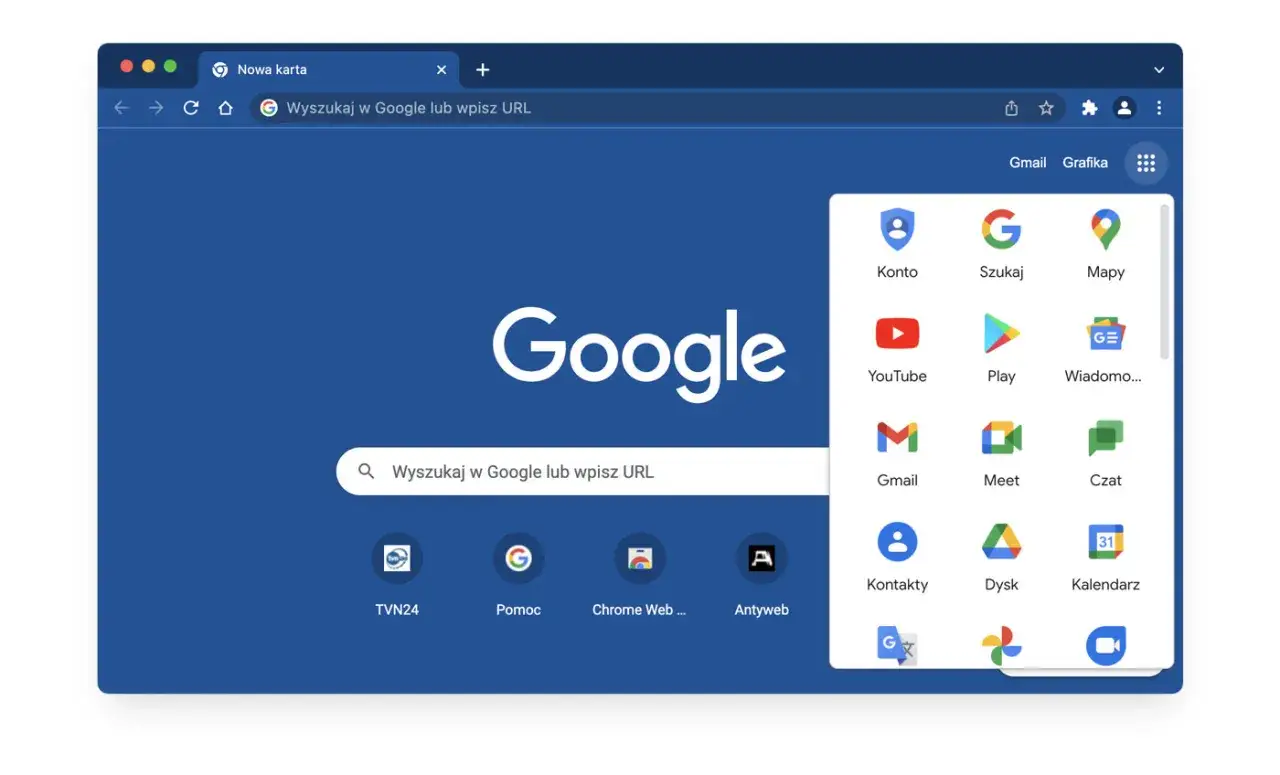
Task: Open Chrome's three-dot menu
Action: coord(1159,108)
